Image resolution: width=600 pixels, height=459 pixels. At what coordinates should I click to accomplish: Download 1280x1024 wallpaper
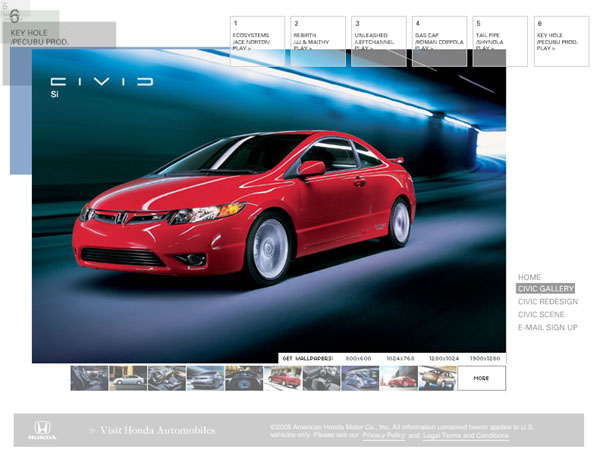[444, 359]
